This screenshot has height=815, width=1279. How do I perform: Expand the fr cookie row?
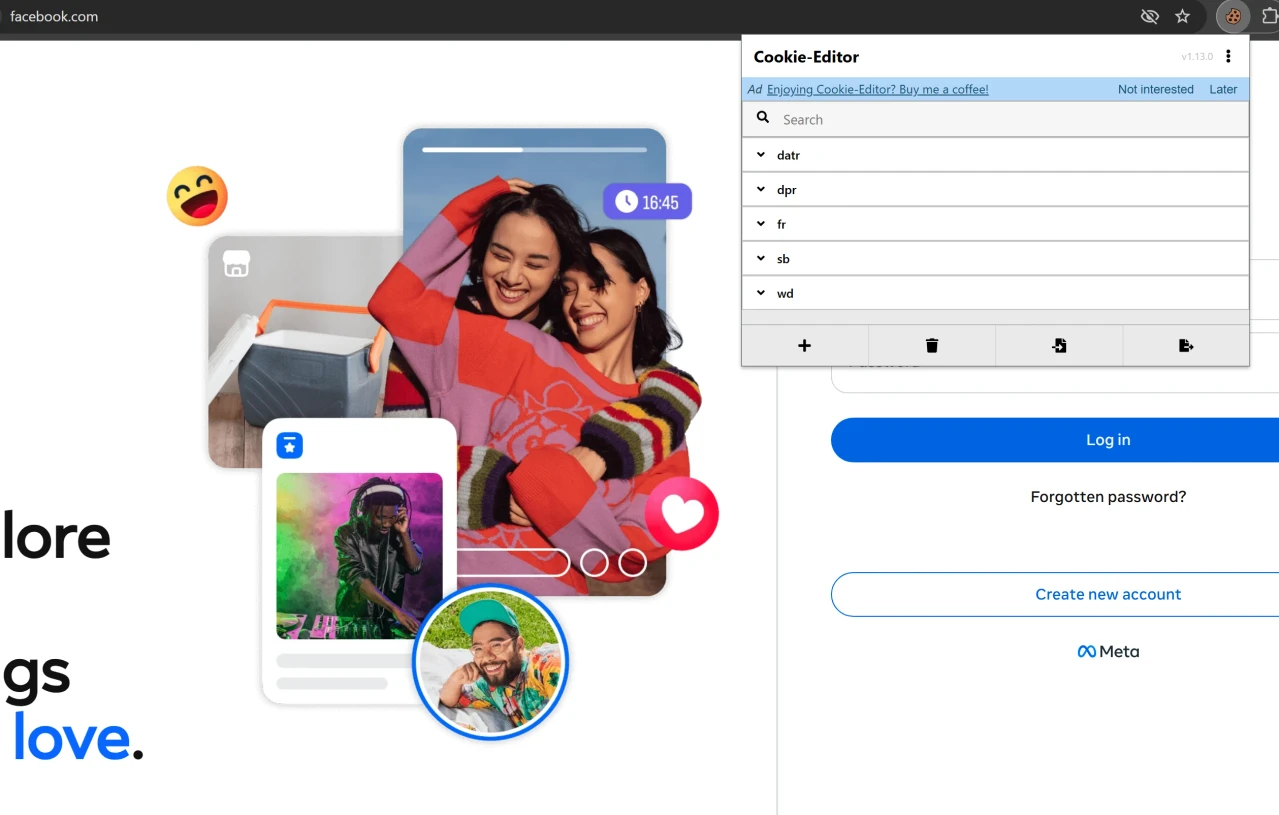pyautogui.click(x=995, y=224)
